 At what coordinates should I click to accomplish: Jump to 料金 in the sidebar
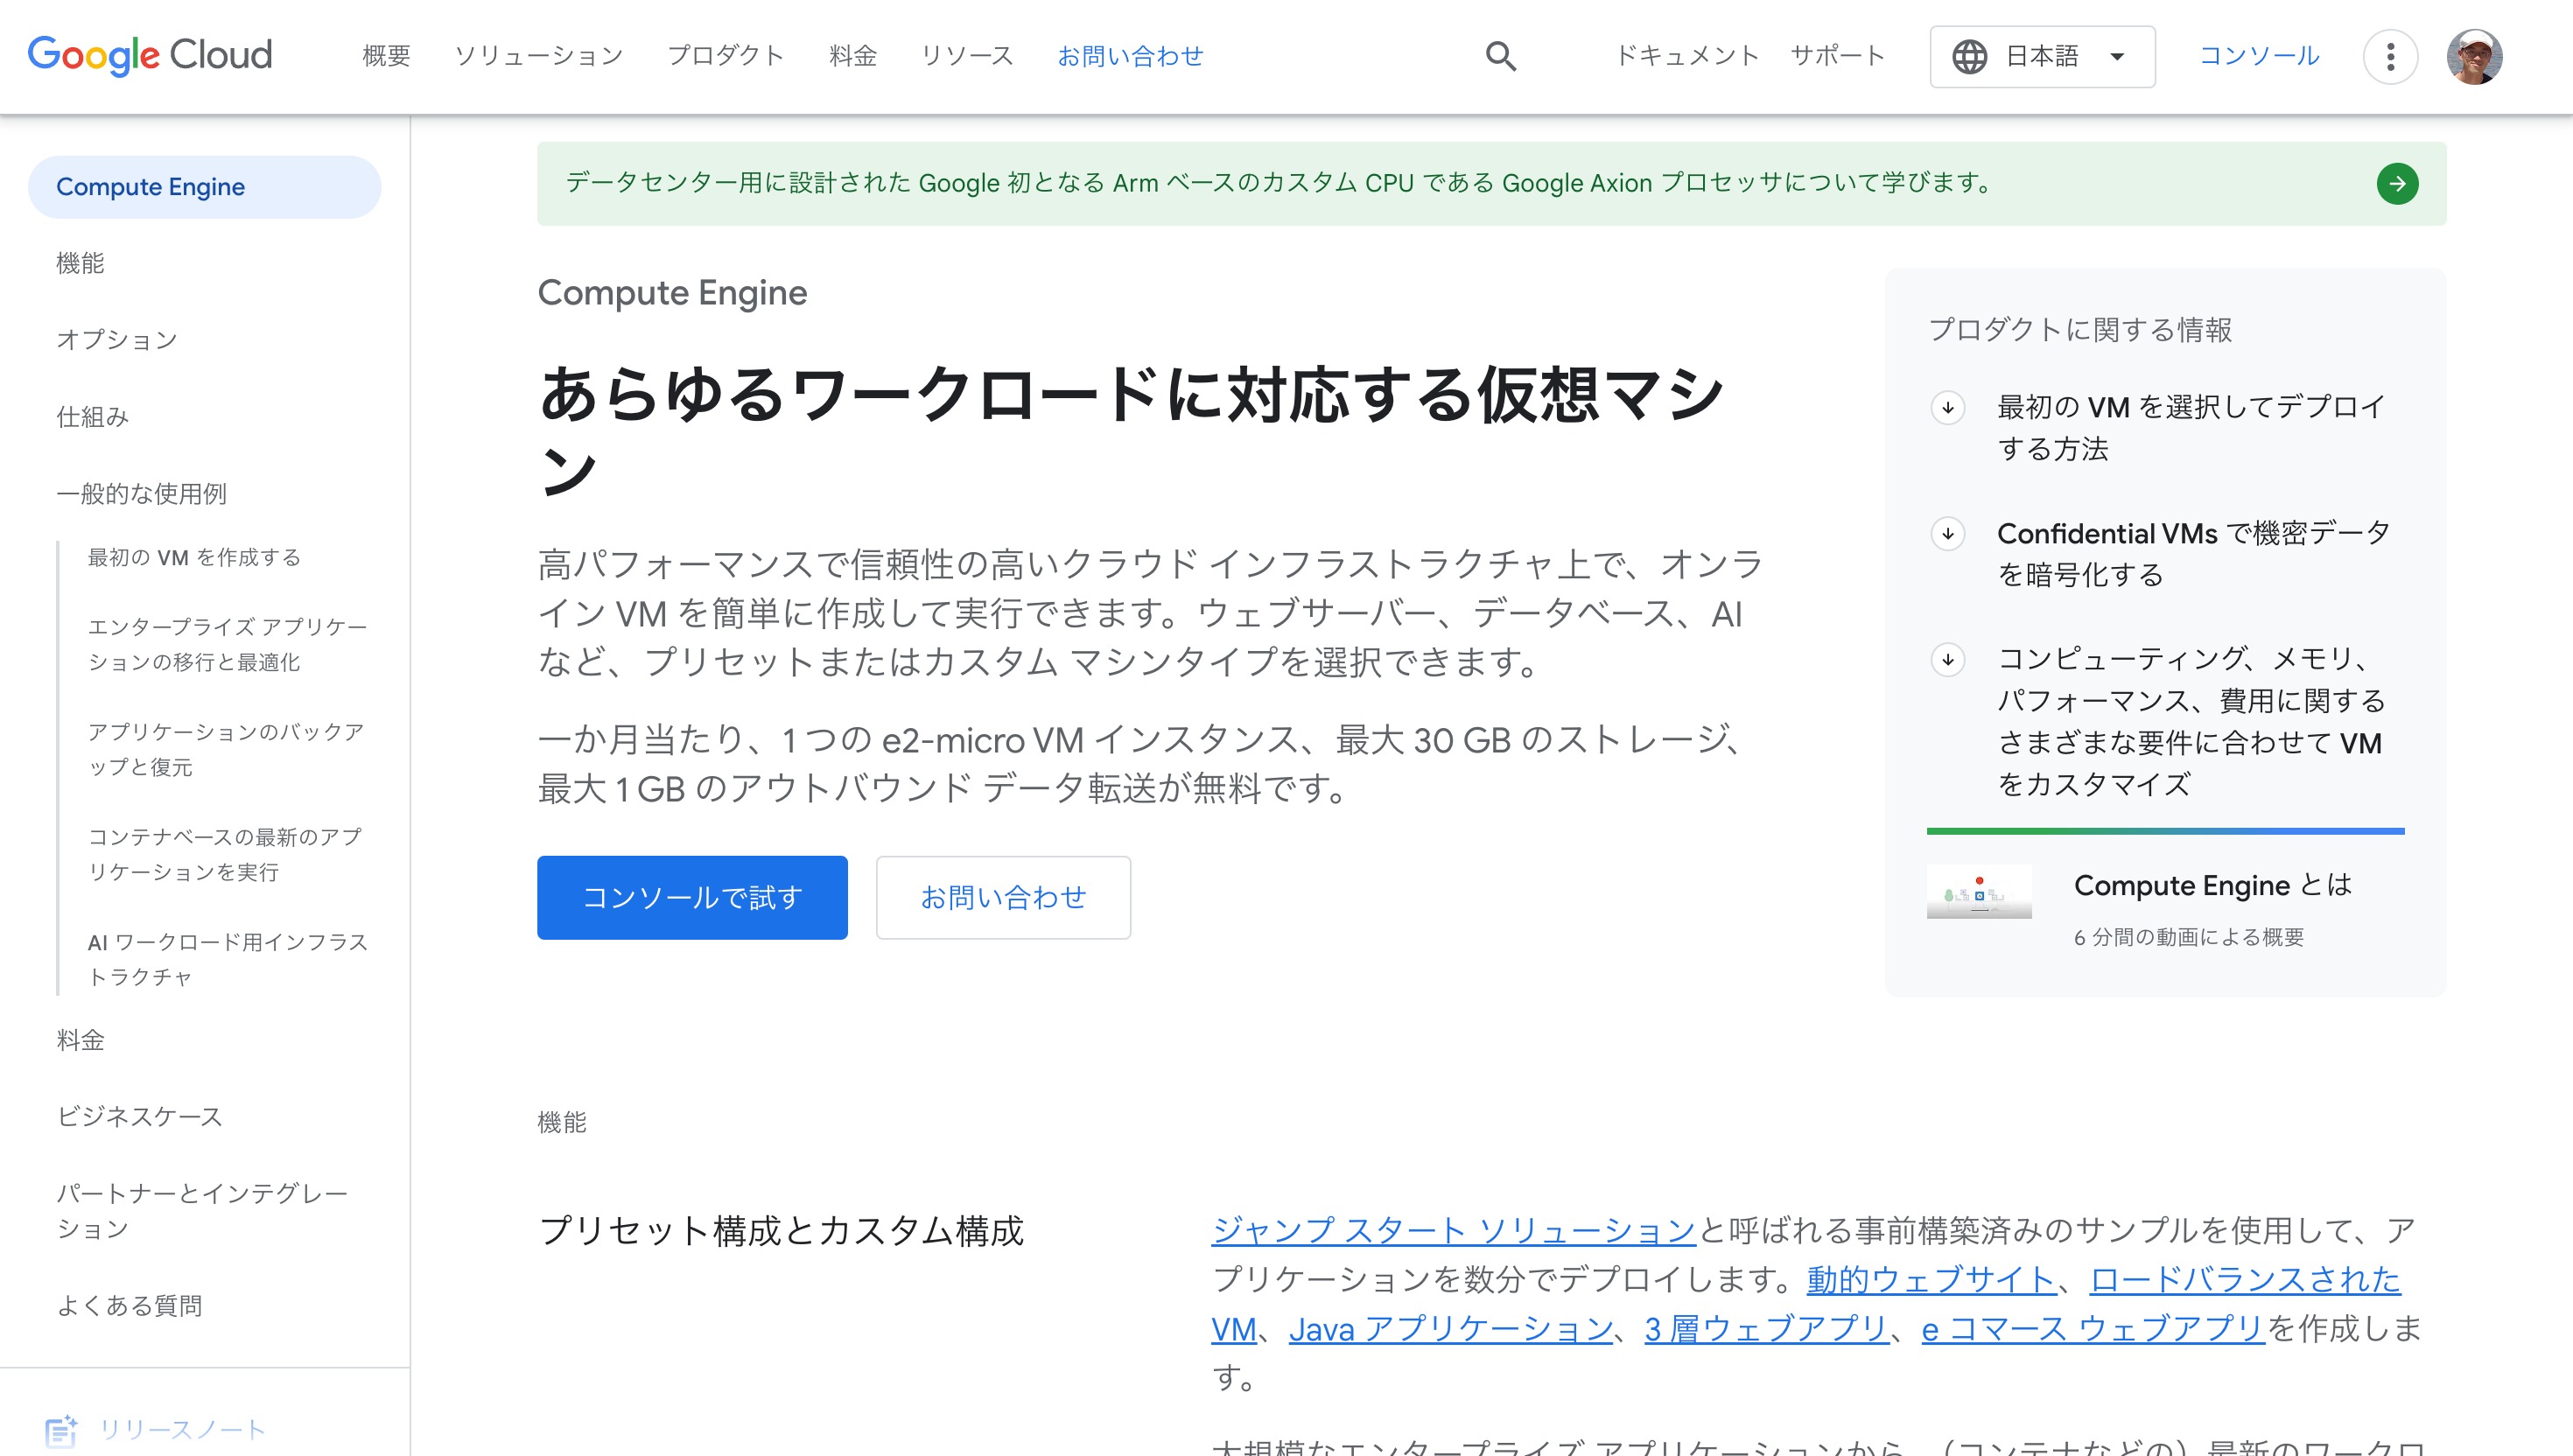(80, 1040)
